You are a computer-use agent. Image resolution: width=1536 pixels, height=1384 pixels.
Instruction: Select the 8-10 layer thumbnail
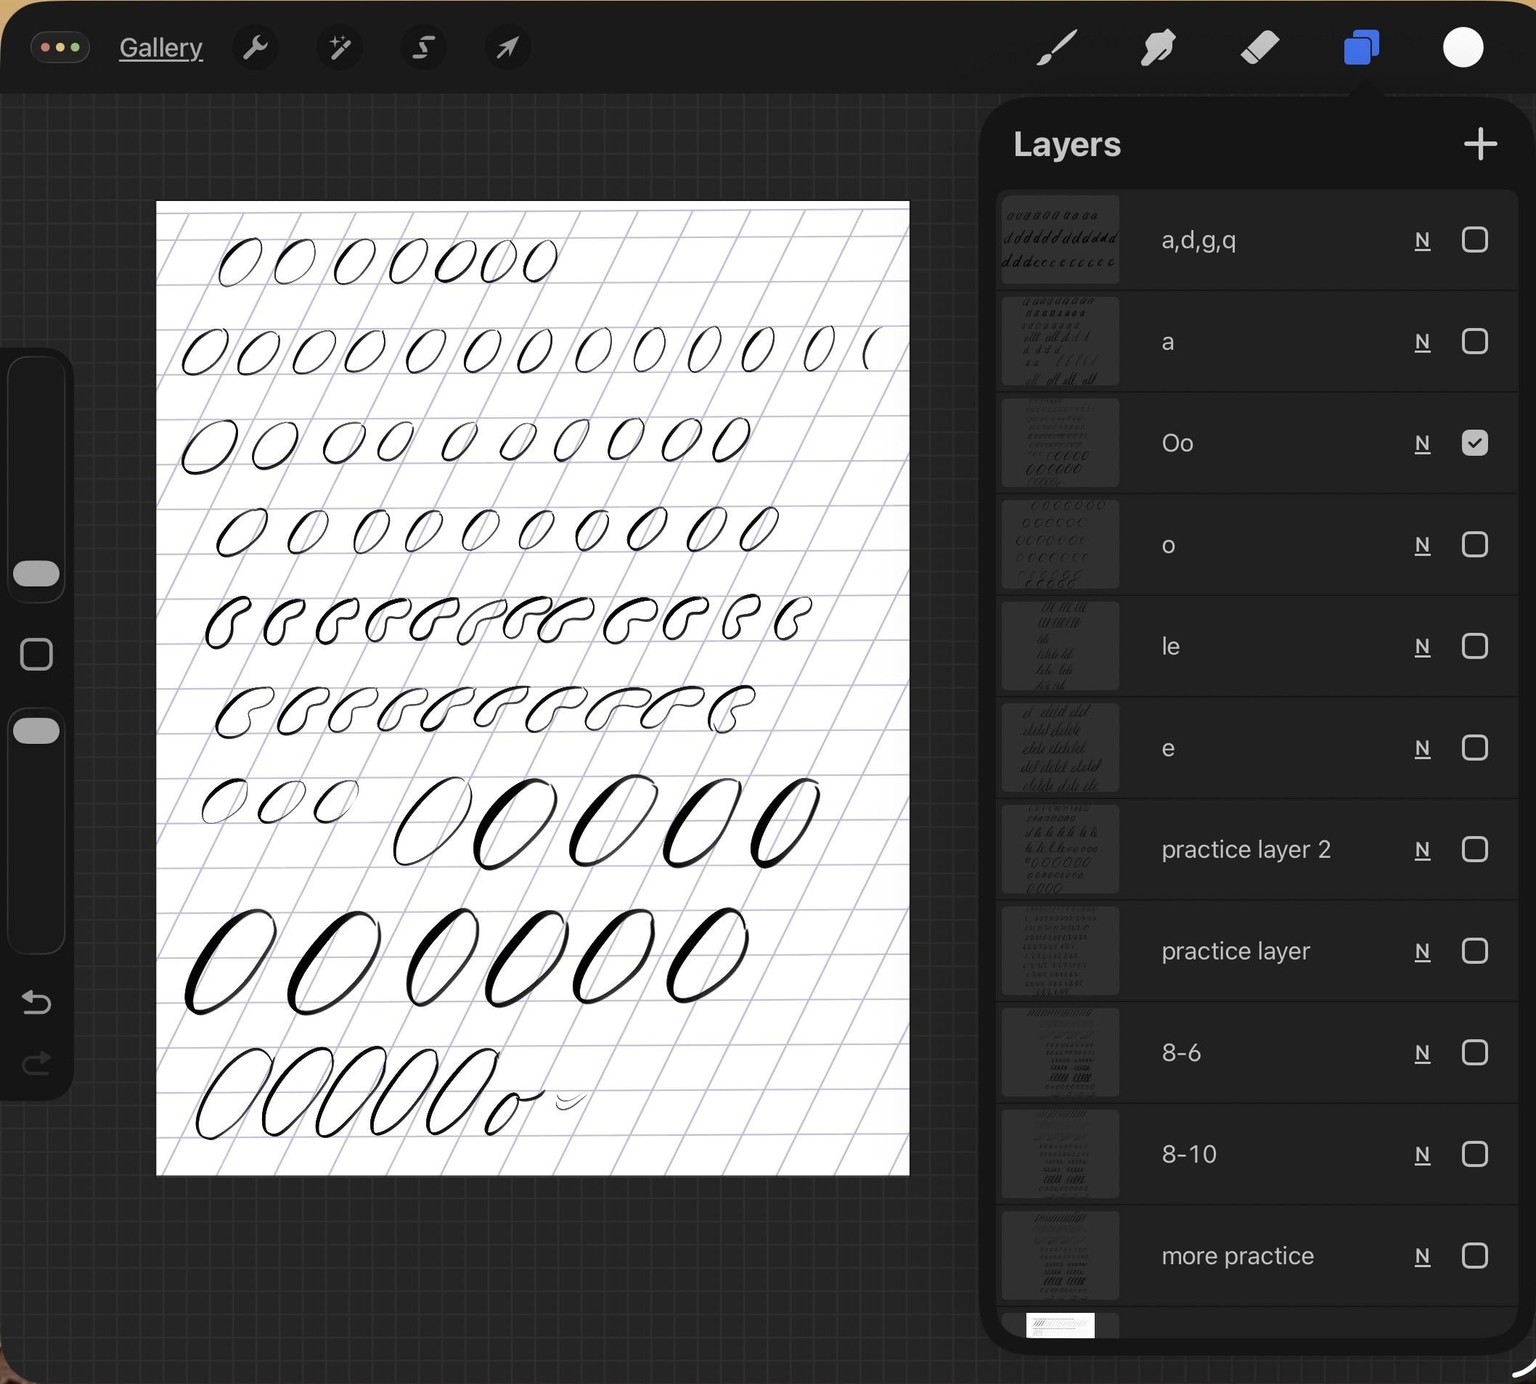click(x=1060, y=1154)
